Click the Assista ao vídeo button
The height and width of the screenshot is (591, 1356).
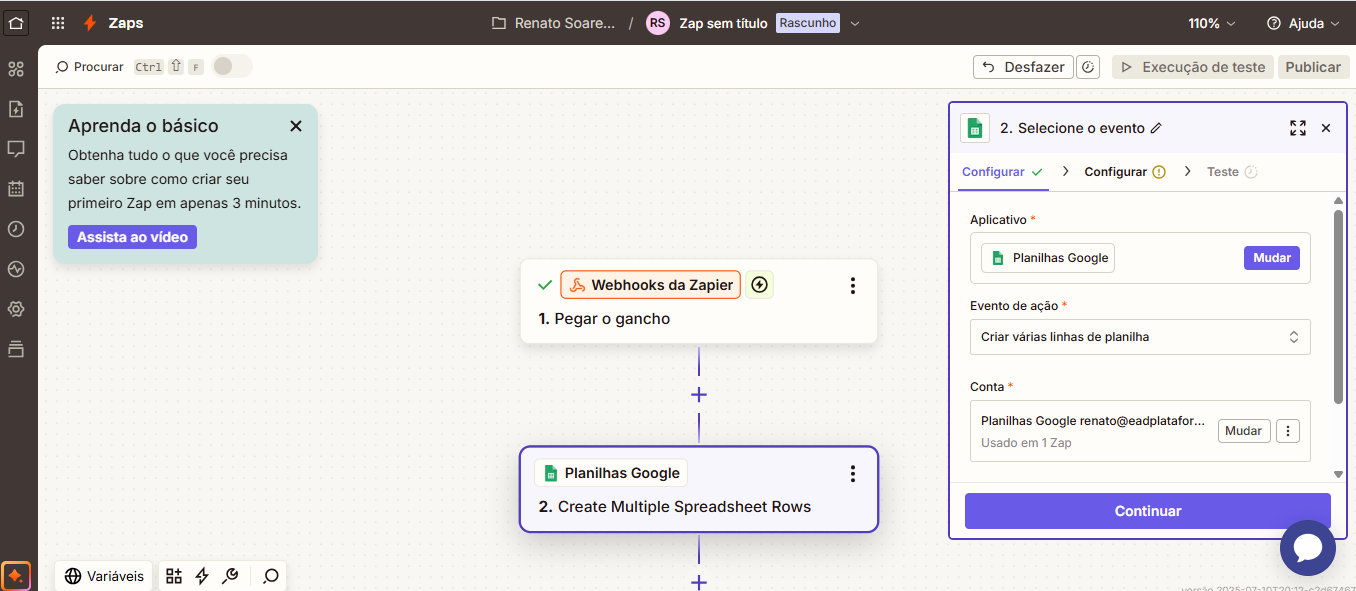[132, 237]
